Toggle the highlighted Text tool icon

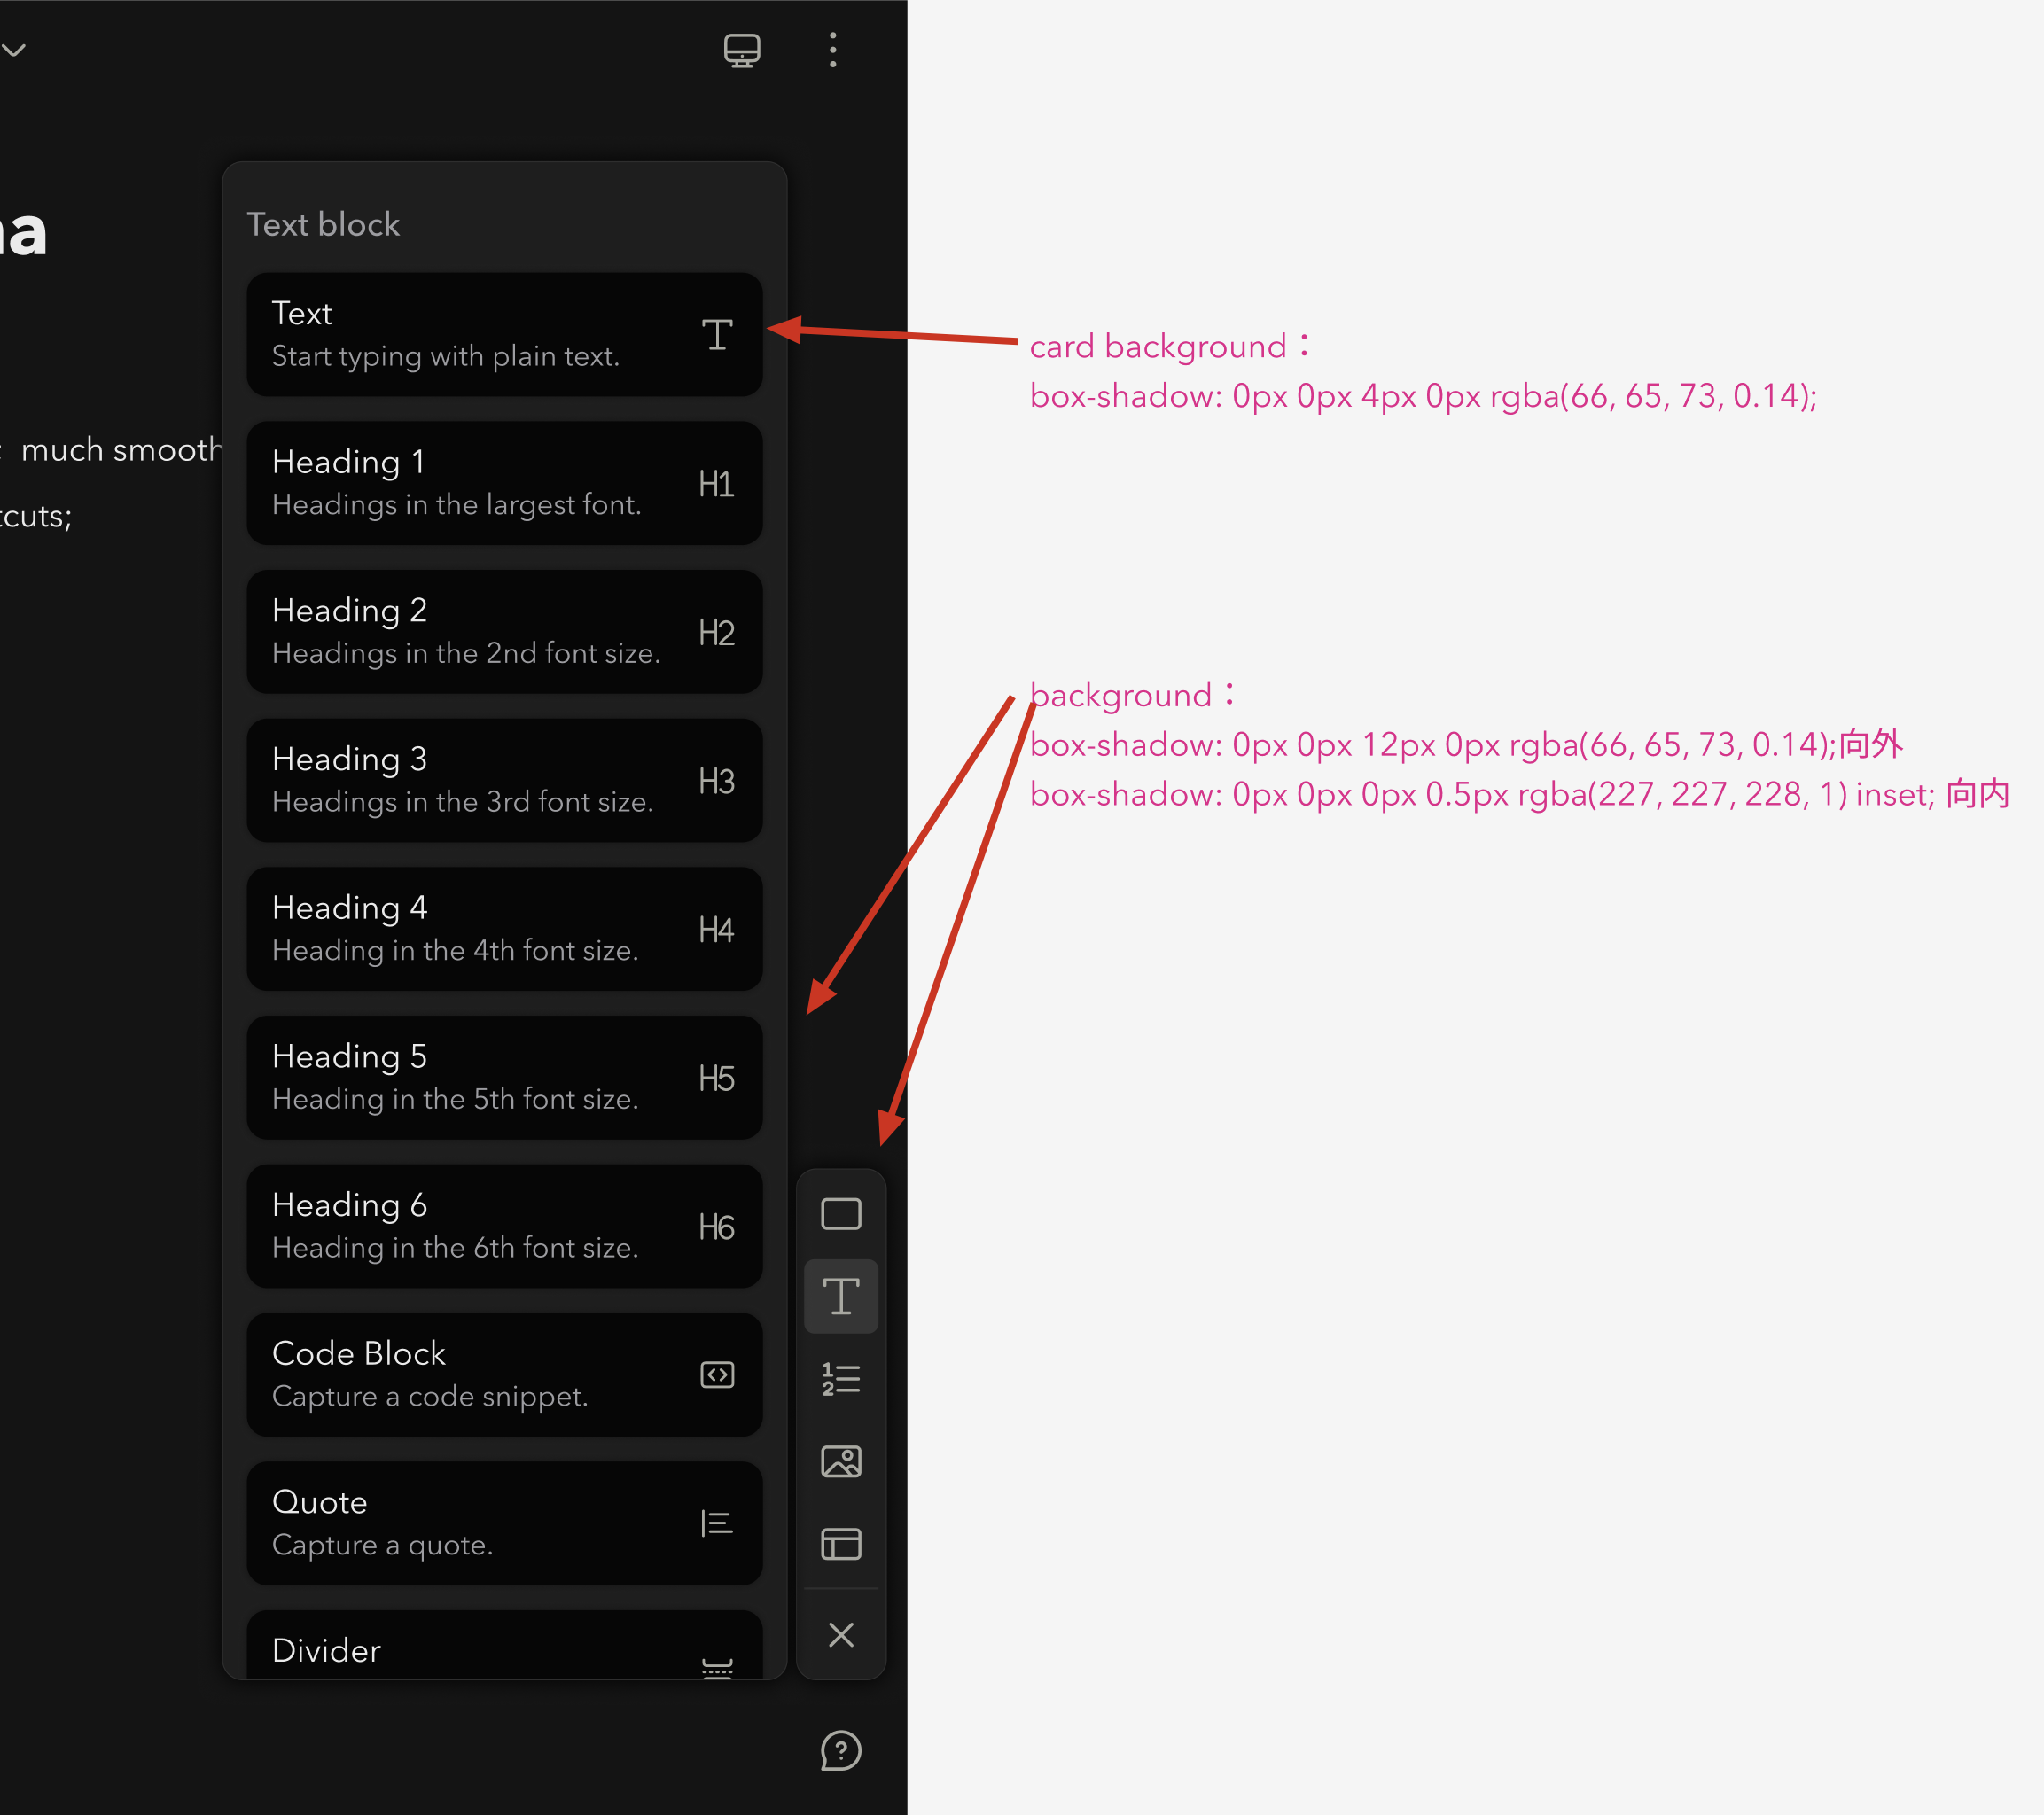(841, 1295)
